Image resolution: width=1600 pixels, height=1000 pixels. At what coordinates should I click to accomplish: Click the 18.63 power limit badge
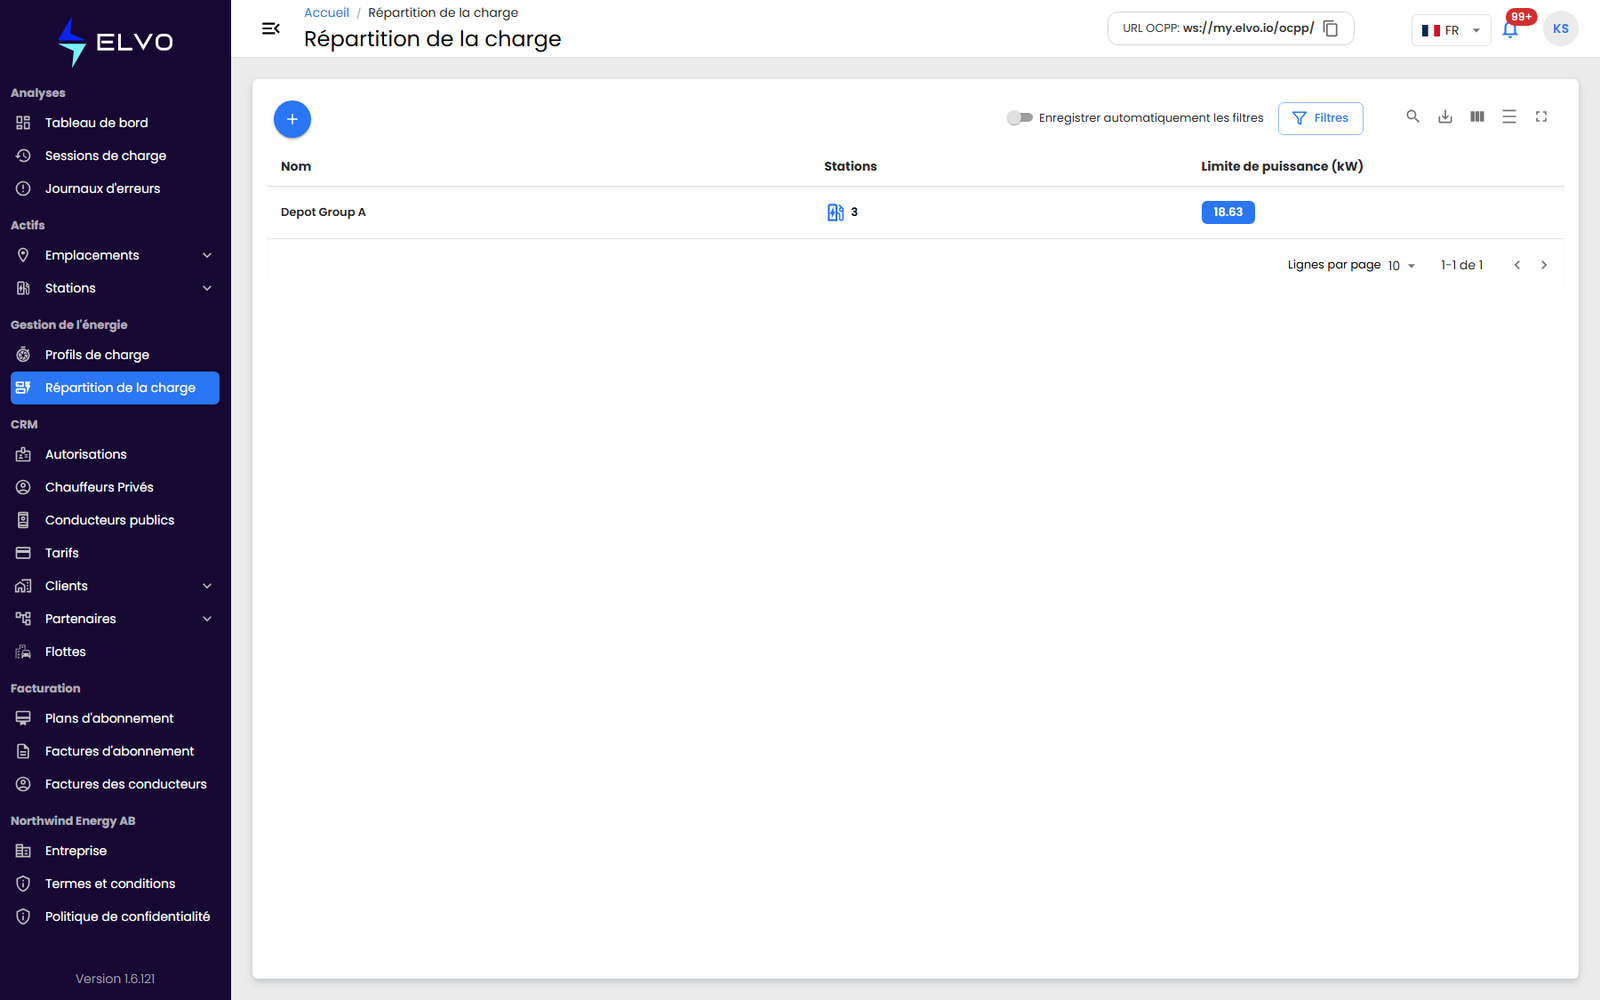click(1228, 212)
